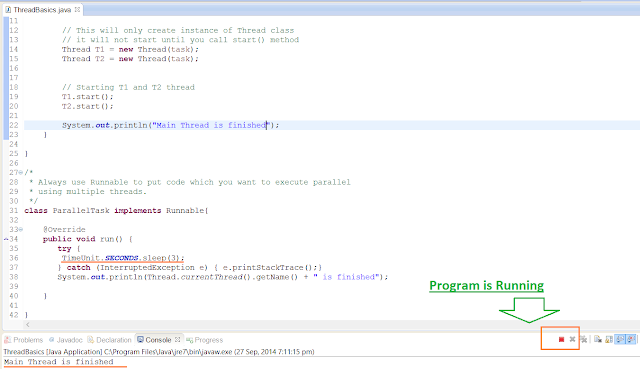Place cursor on 'T1.start();' line
Image resolution: width=640 pixels, height=369 pixels.
click(x=87, y=97)
